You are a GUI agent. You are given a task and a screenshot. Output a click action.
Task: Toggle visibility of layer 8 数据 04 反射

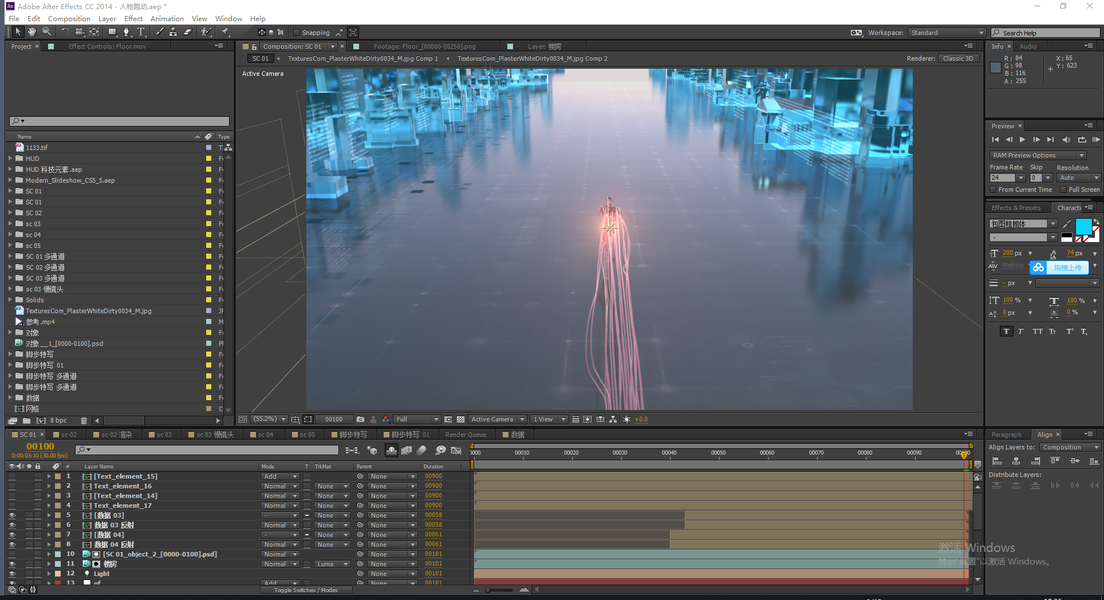pos(12,544)
